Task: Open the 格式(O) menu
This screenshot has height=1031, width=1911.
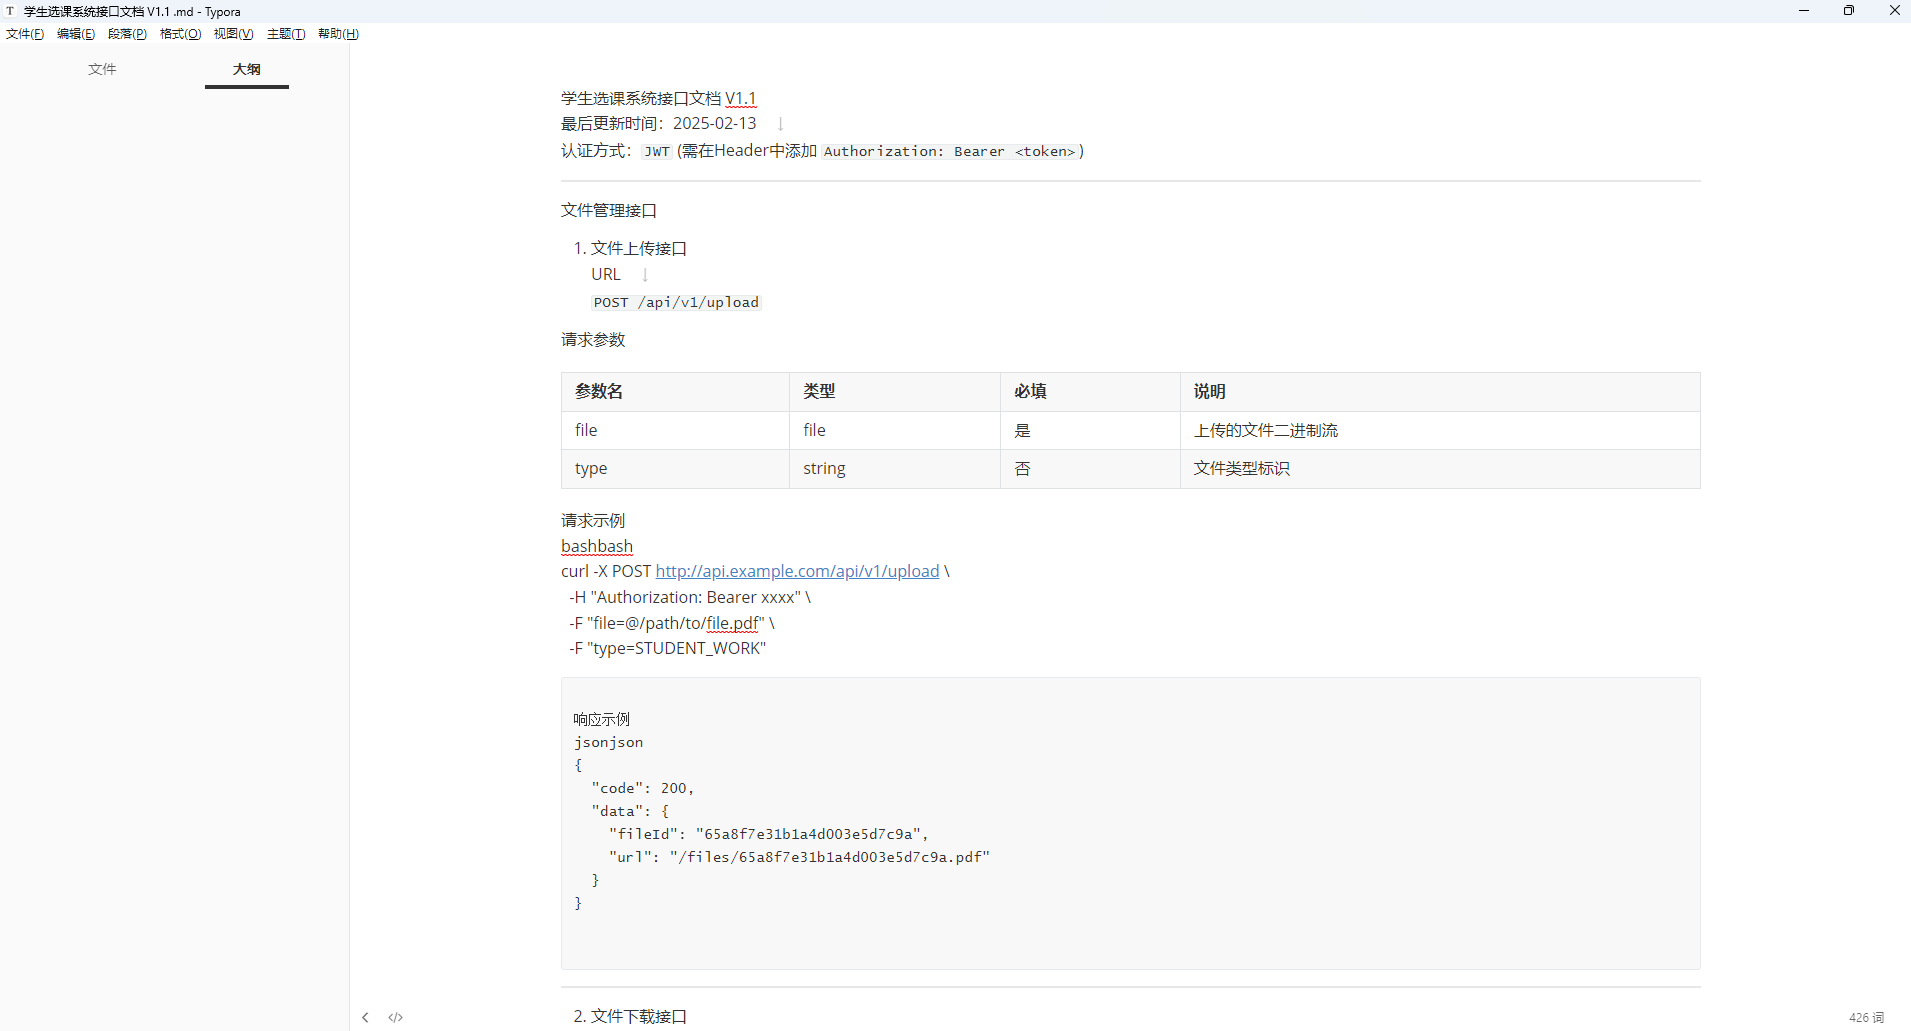Action: tap(180, 34)
